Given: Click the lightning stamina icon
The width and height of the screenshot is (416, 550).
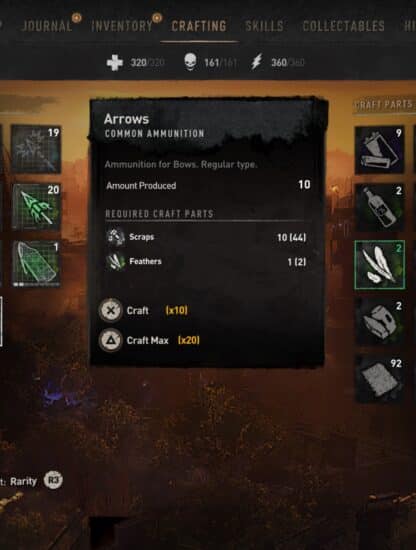Looking at the screenshot, I should point(256,62).
